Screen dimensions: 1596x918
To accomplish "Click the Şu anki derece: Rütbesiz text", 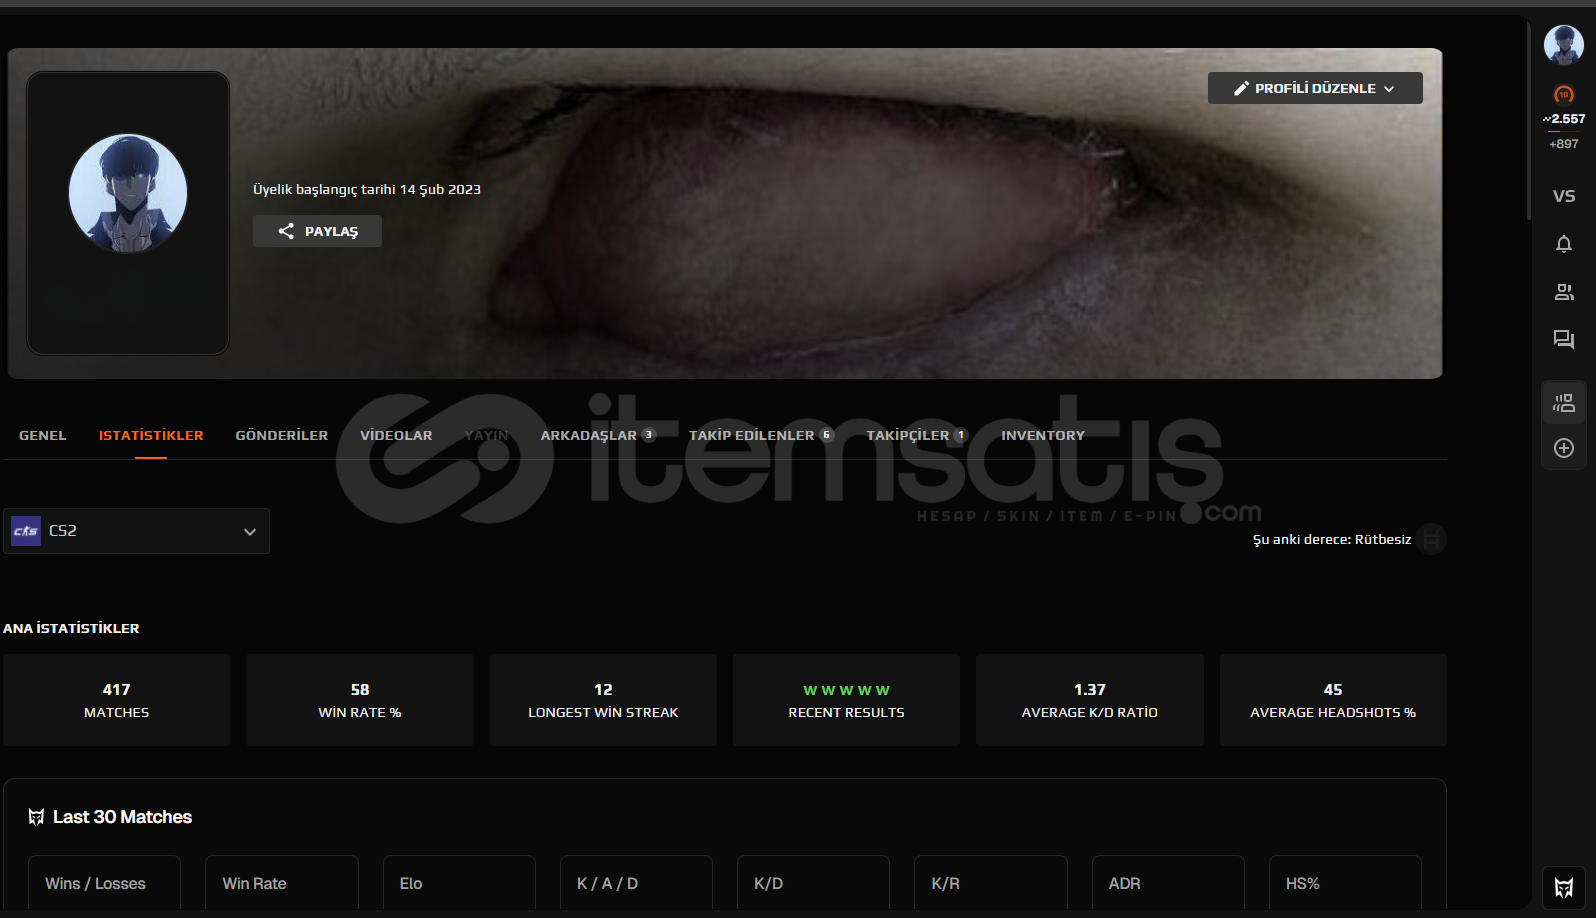I will pyautogui.click(x=1332, y=539).
